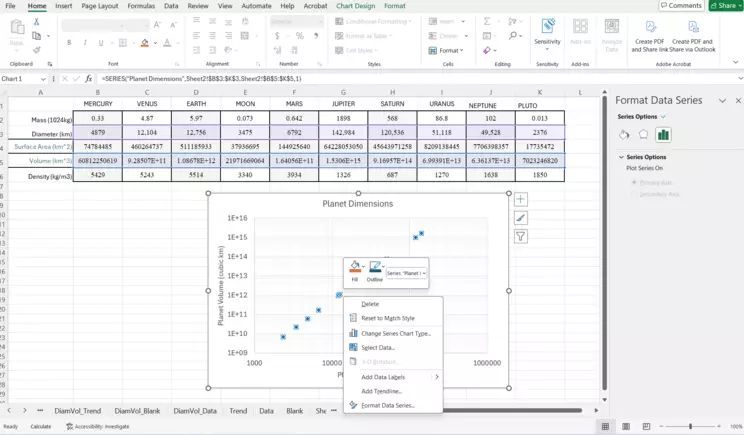Choose Delete from context menu

[370, 304]
